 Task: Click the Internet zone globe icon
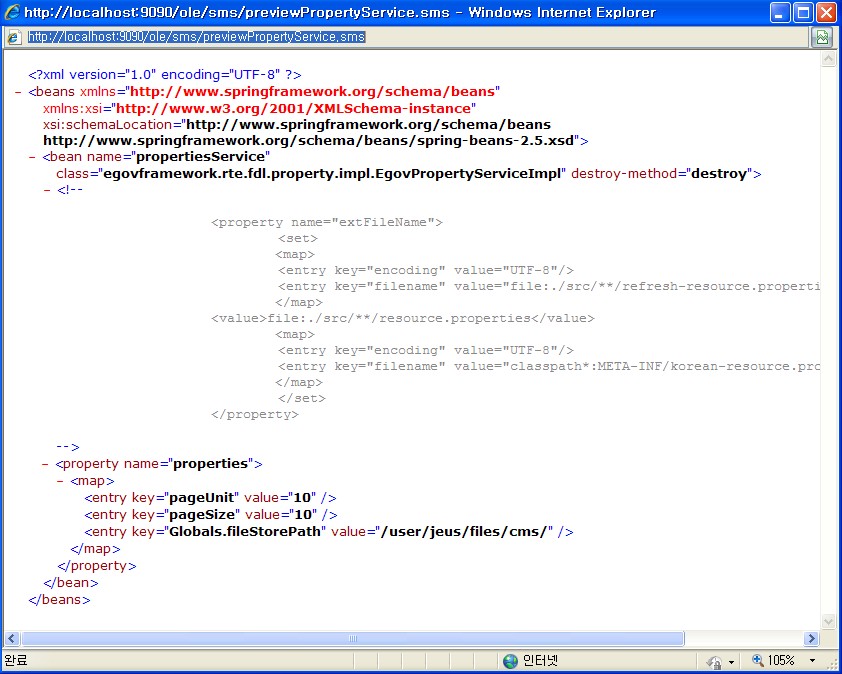510,661
